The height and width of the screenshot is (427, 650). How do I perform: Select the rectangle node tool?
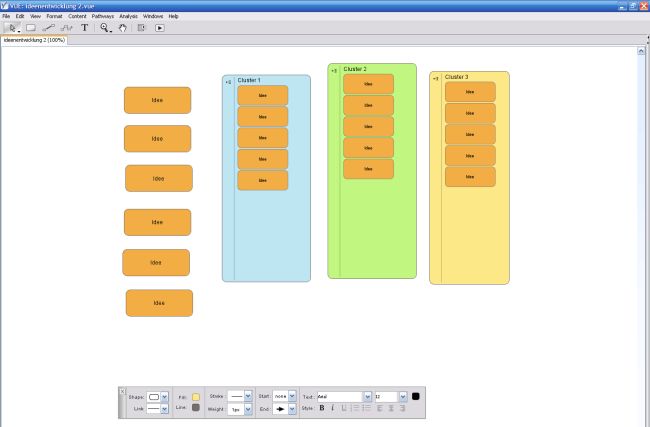[31, 28]
